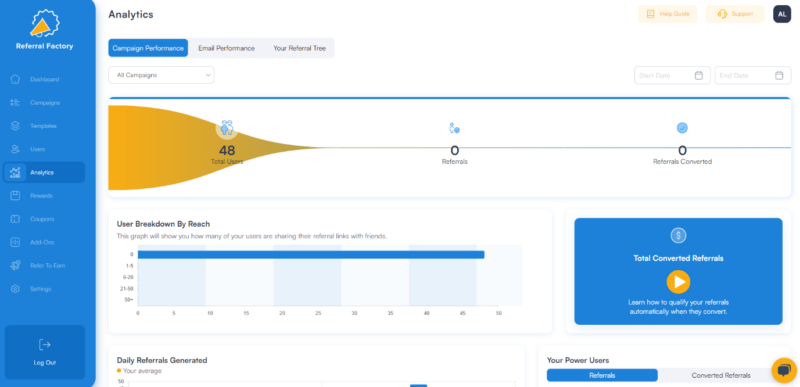
Task: Expand the All Campaigns dropdown
Action: [x=161, y=75]
